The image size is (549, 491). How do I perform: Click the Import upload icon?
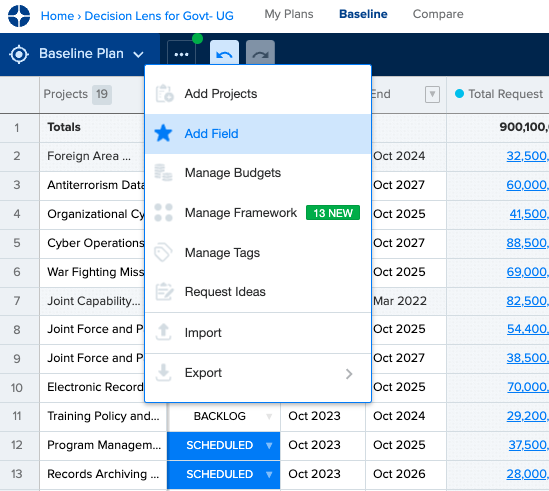pos(164,332)
